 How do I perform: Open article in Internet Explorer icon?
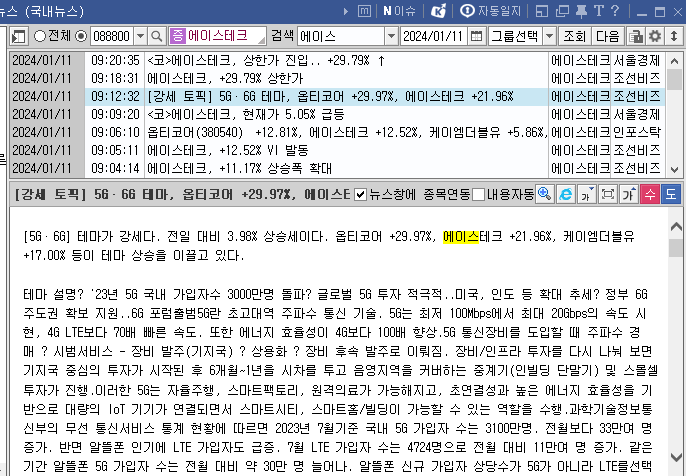click(566, 194)
